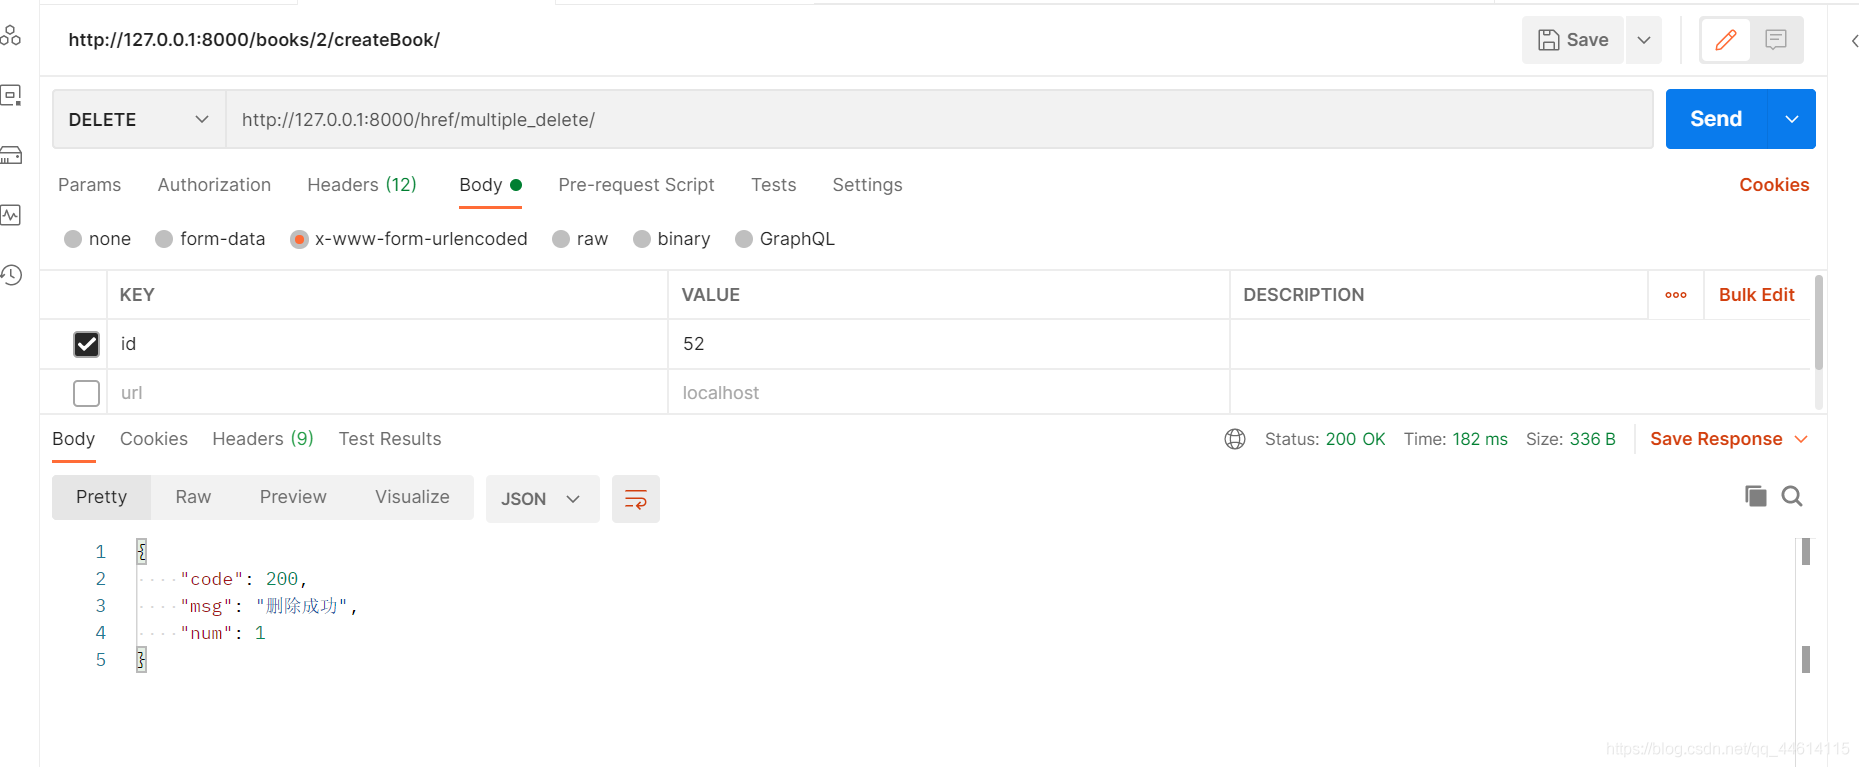Copy response body icon

click(1755, 496)
